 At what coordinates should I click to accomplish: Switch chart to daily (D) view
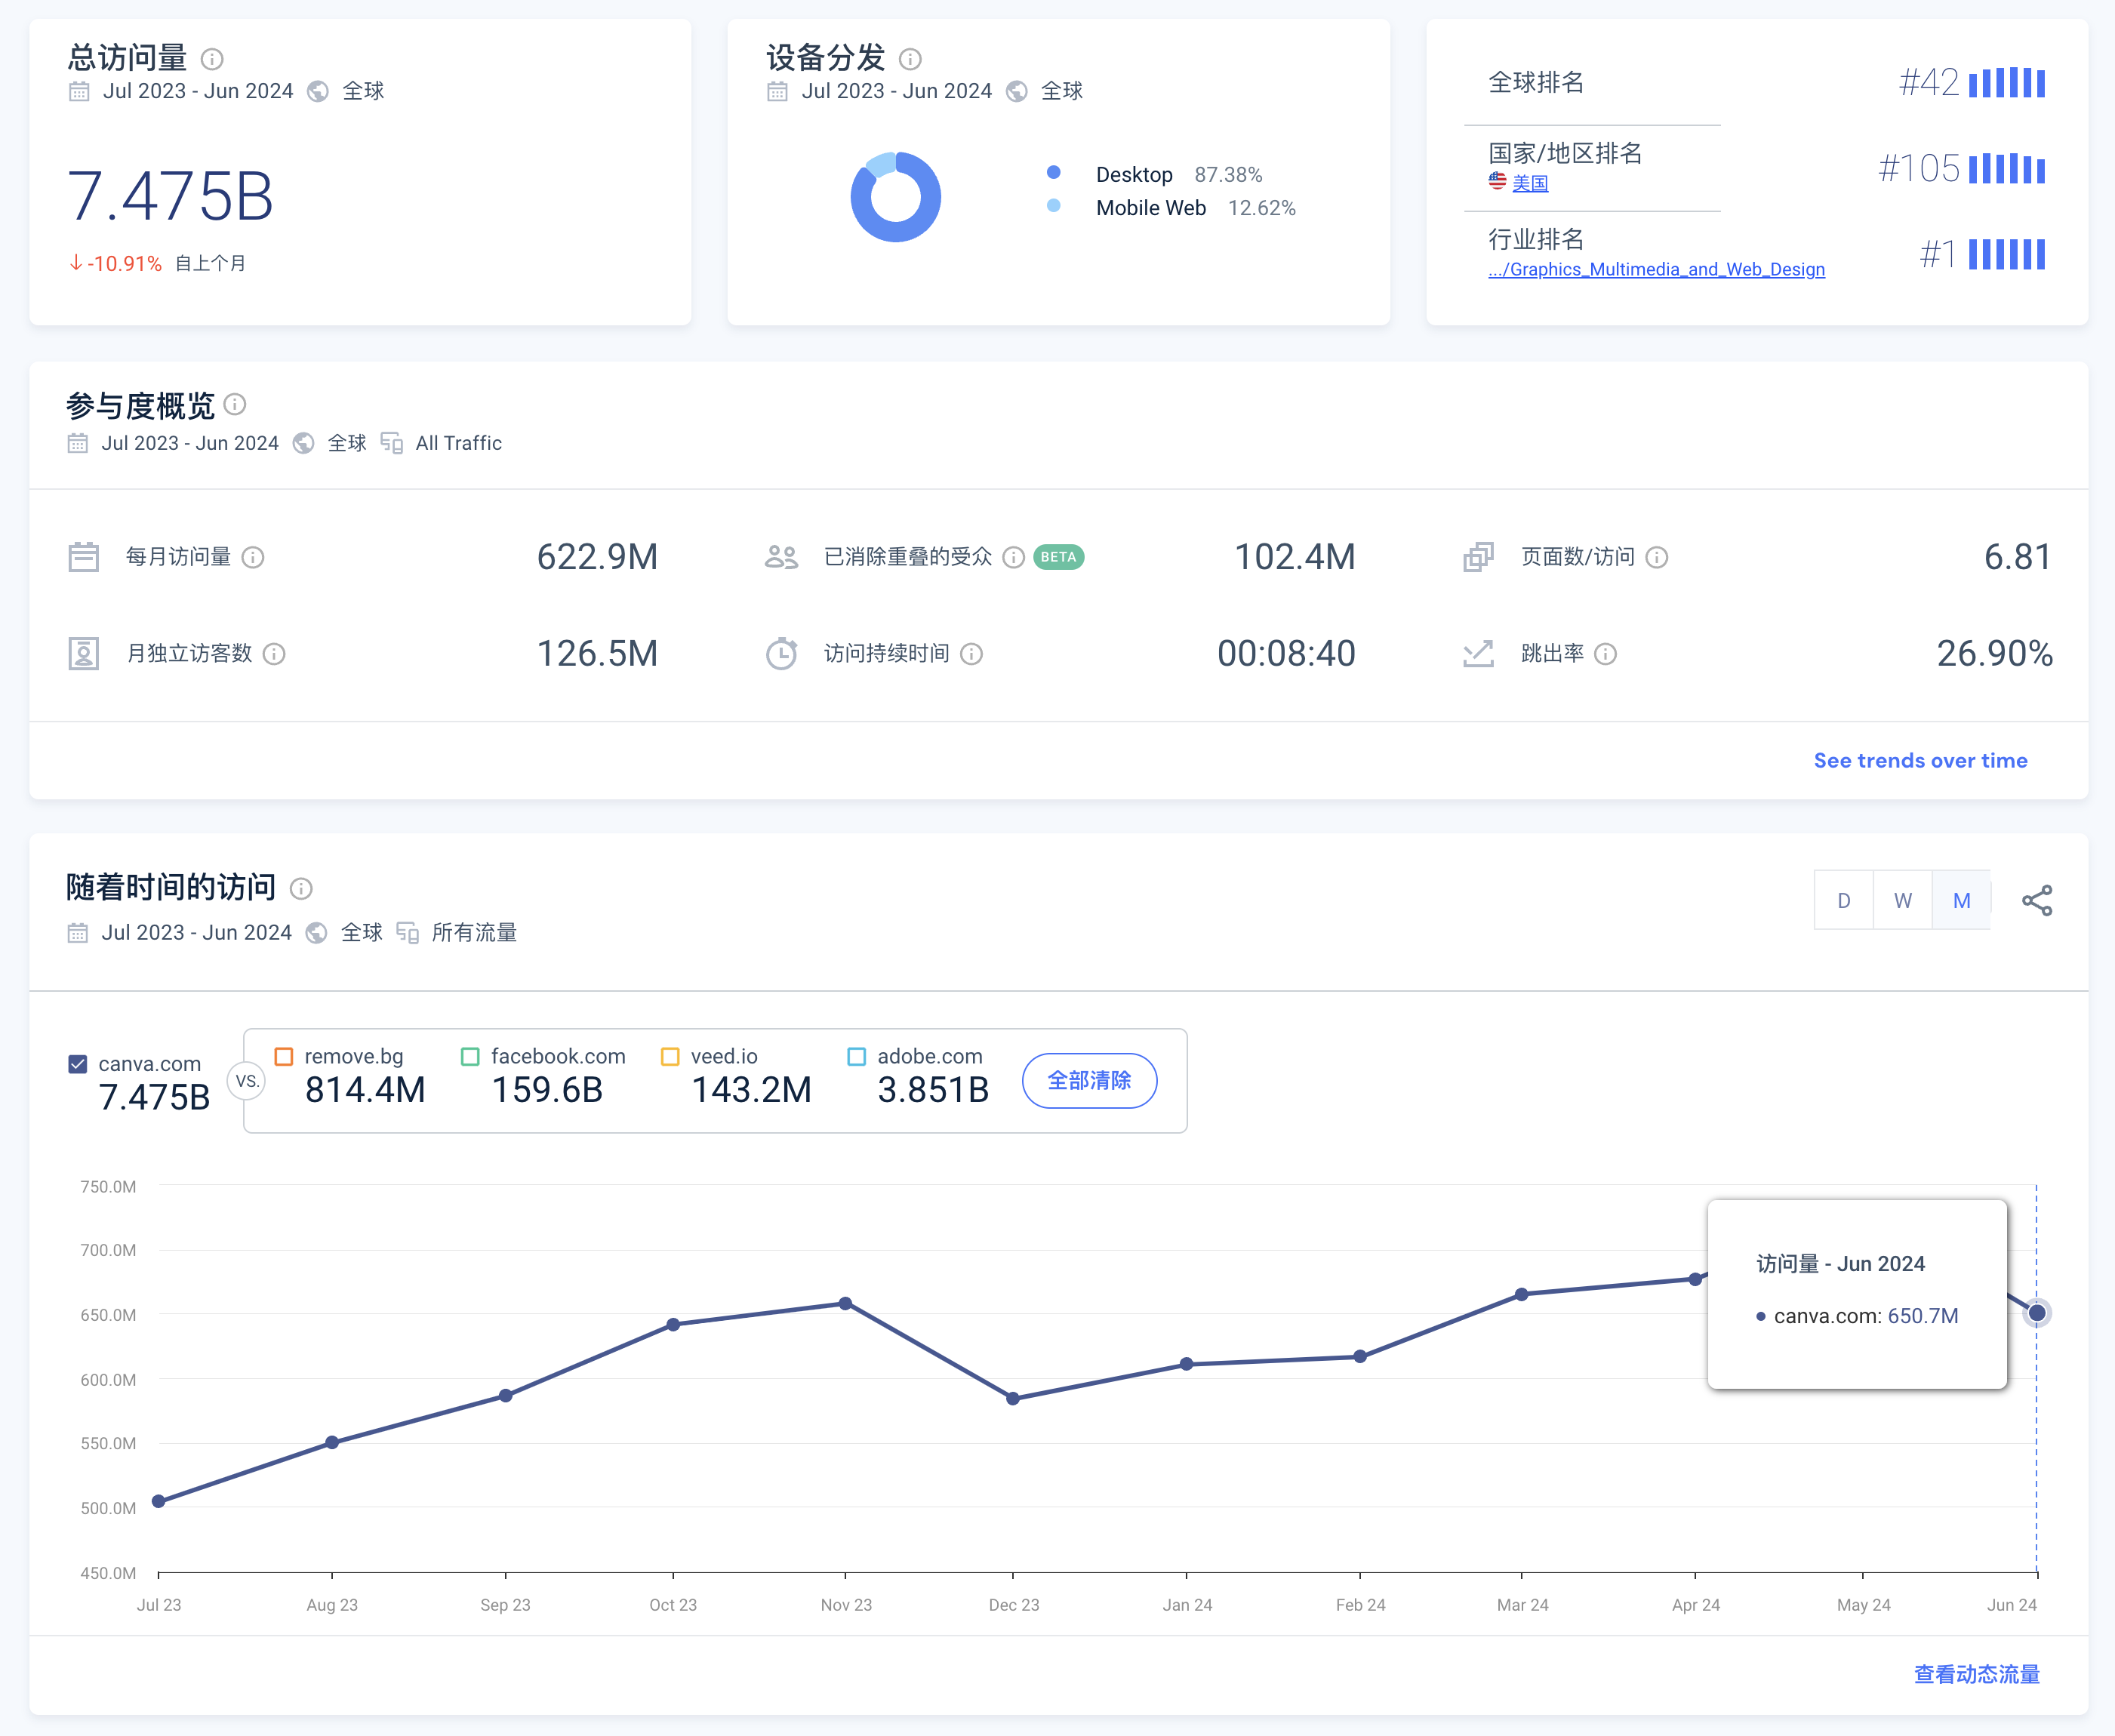point(1844,901)
